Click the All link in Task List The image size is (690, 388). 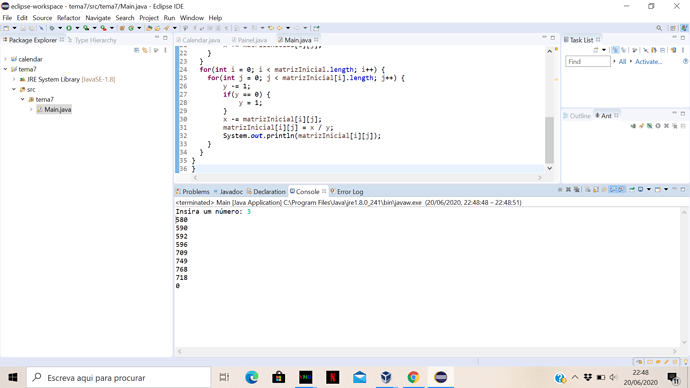622,62
